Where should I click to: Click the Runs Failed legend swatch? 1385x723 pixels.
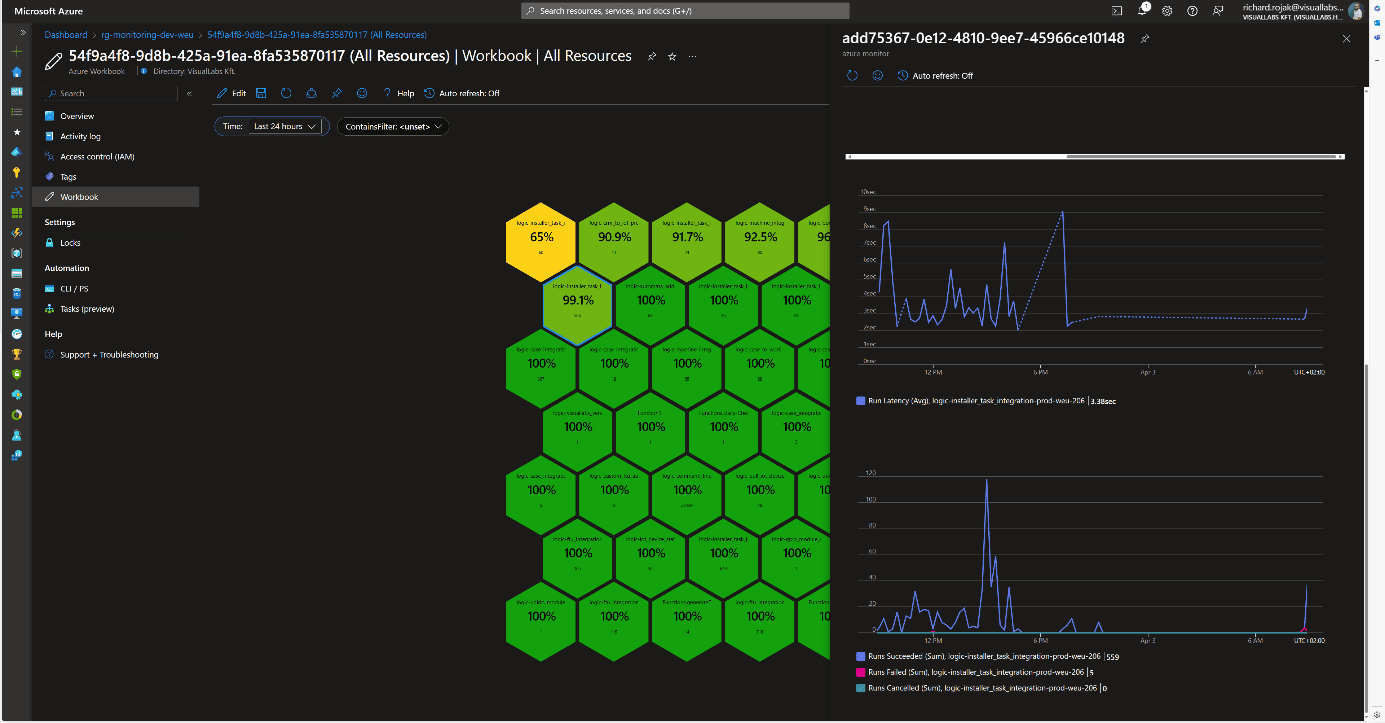tap(861, 672)
